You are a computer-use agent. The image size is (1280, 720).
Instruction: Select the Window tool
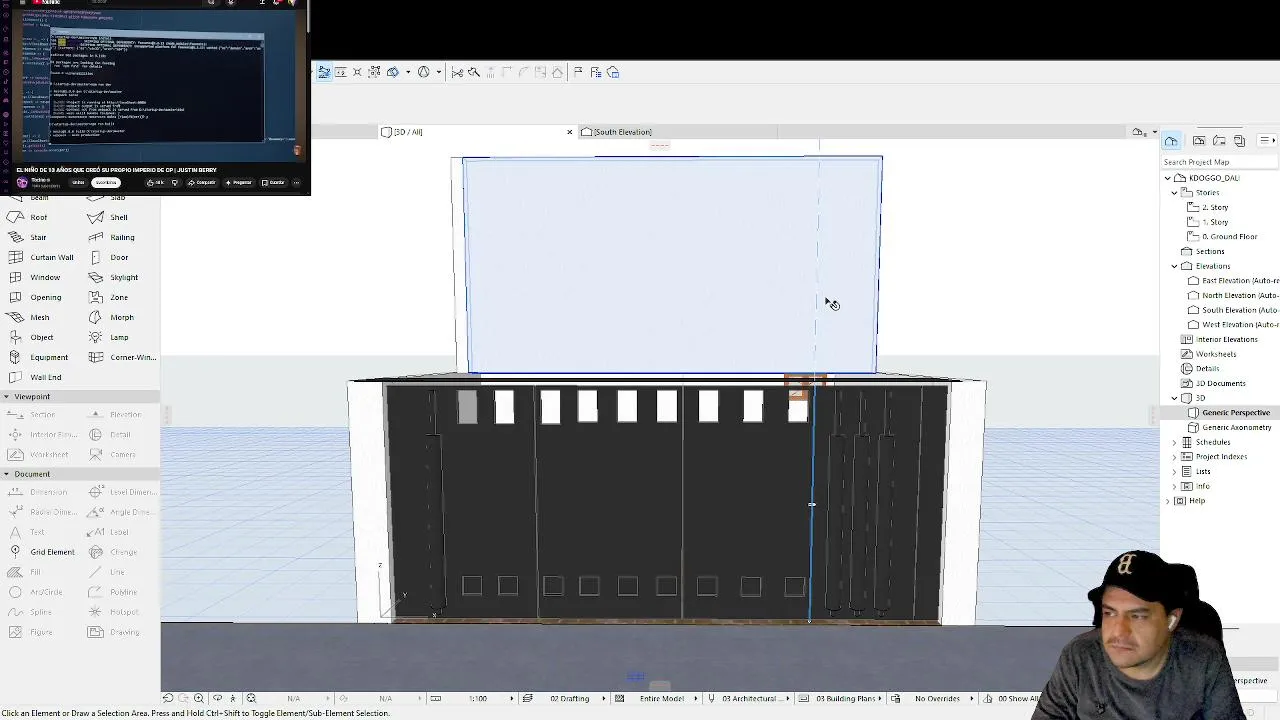(34, 277)
